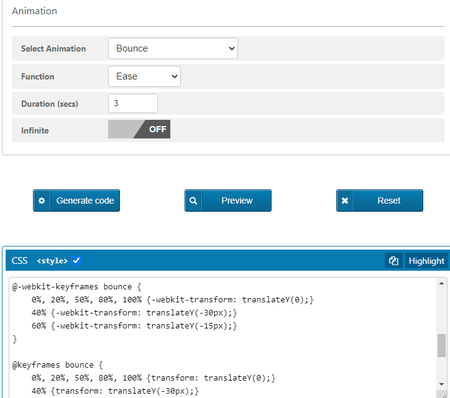This screenshot has height=398, width=450.
Task: Click the scrollbar down arrow in code box
Action: 441,384
